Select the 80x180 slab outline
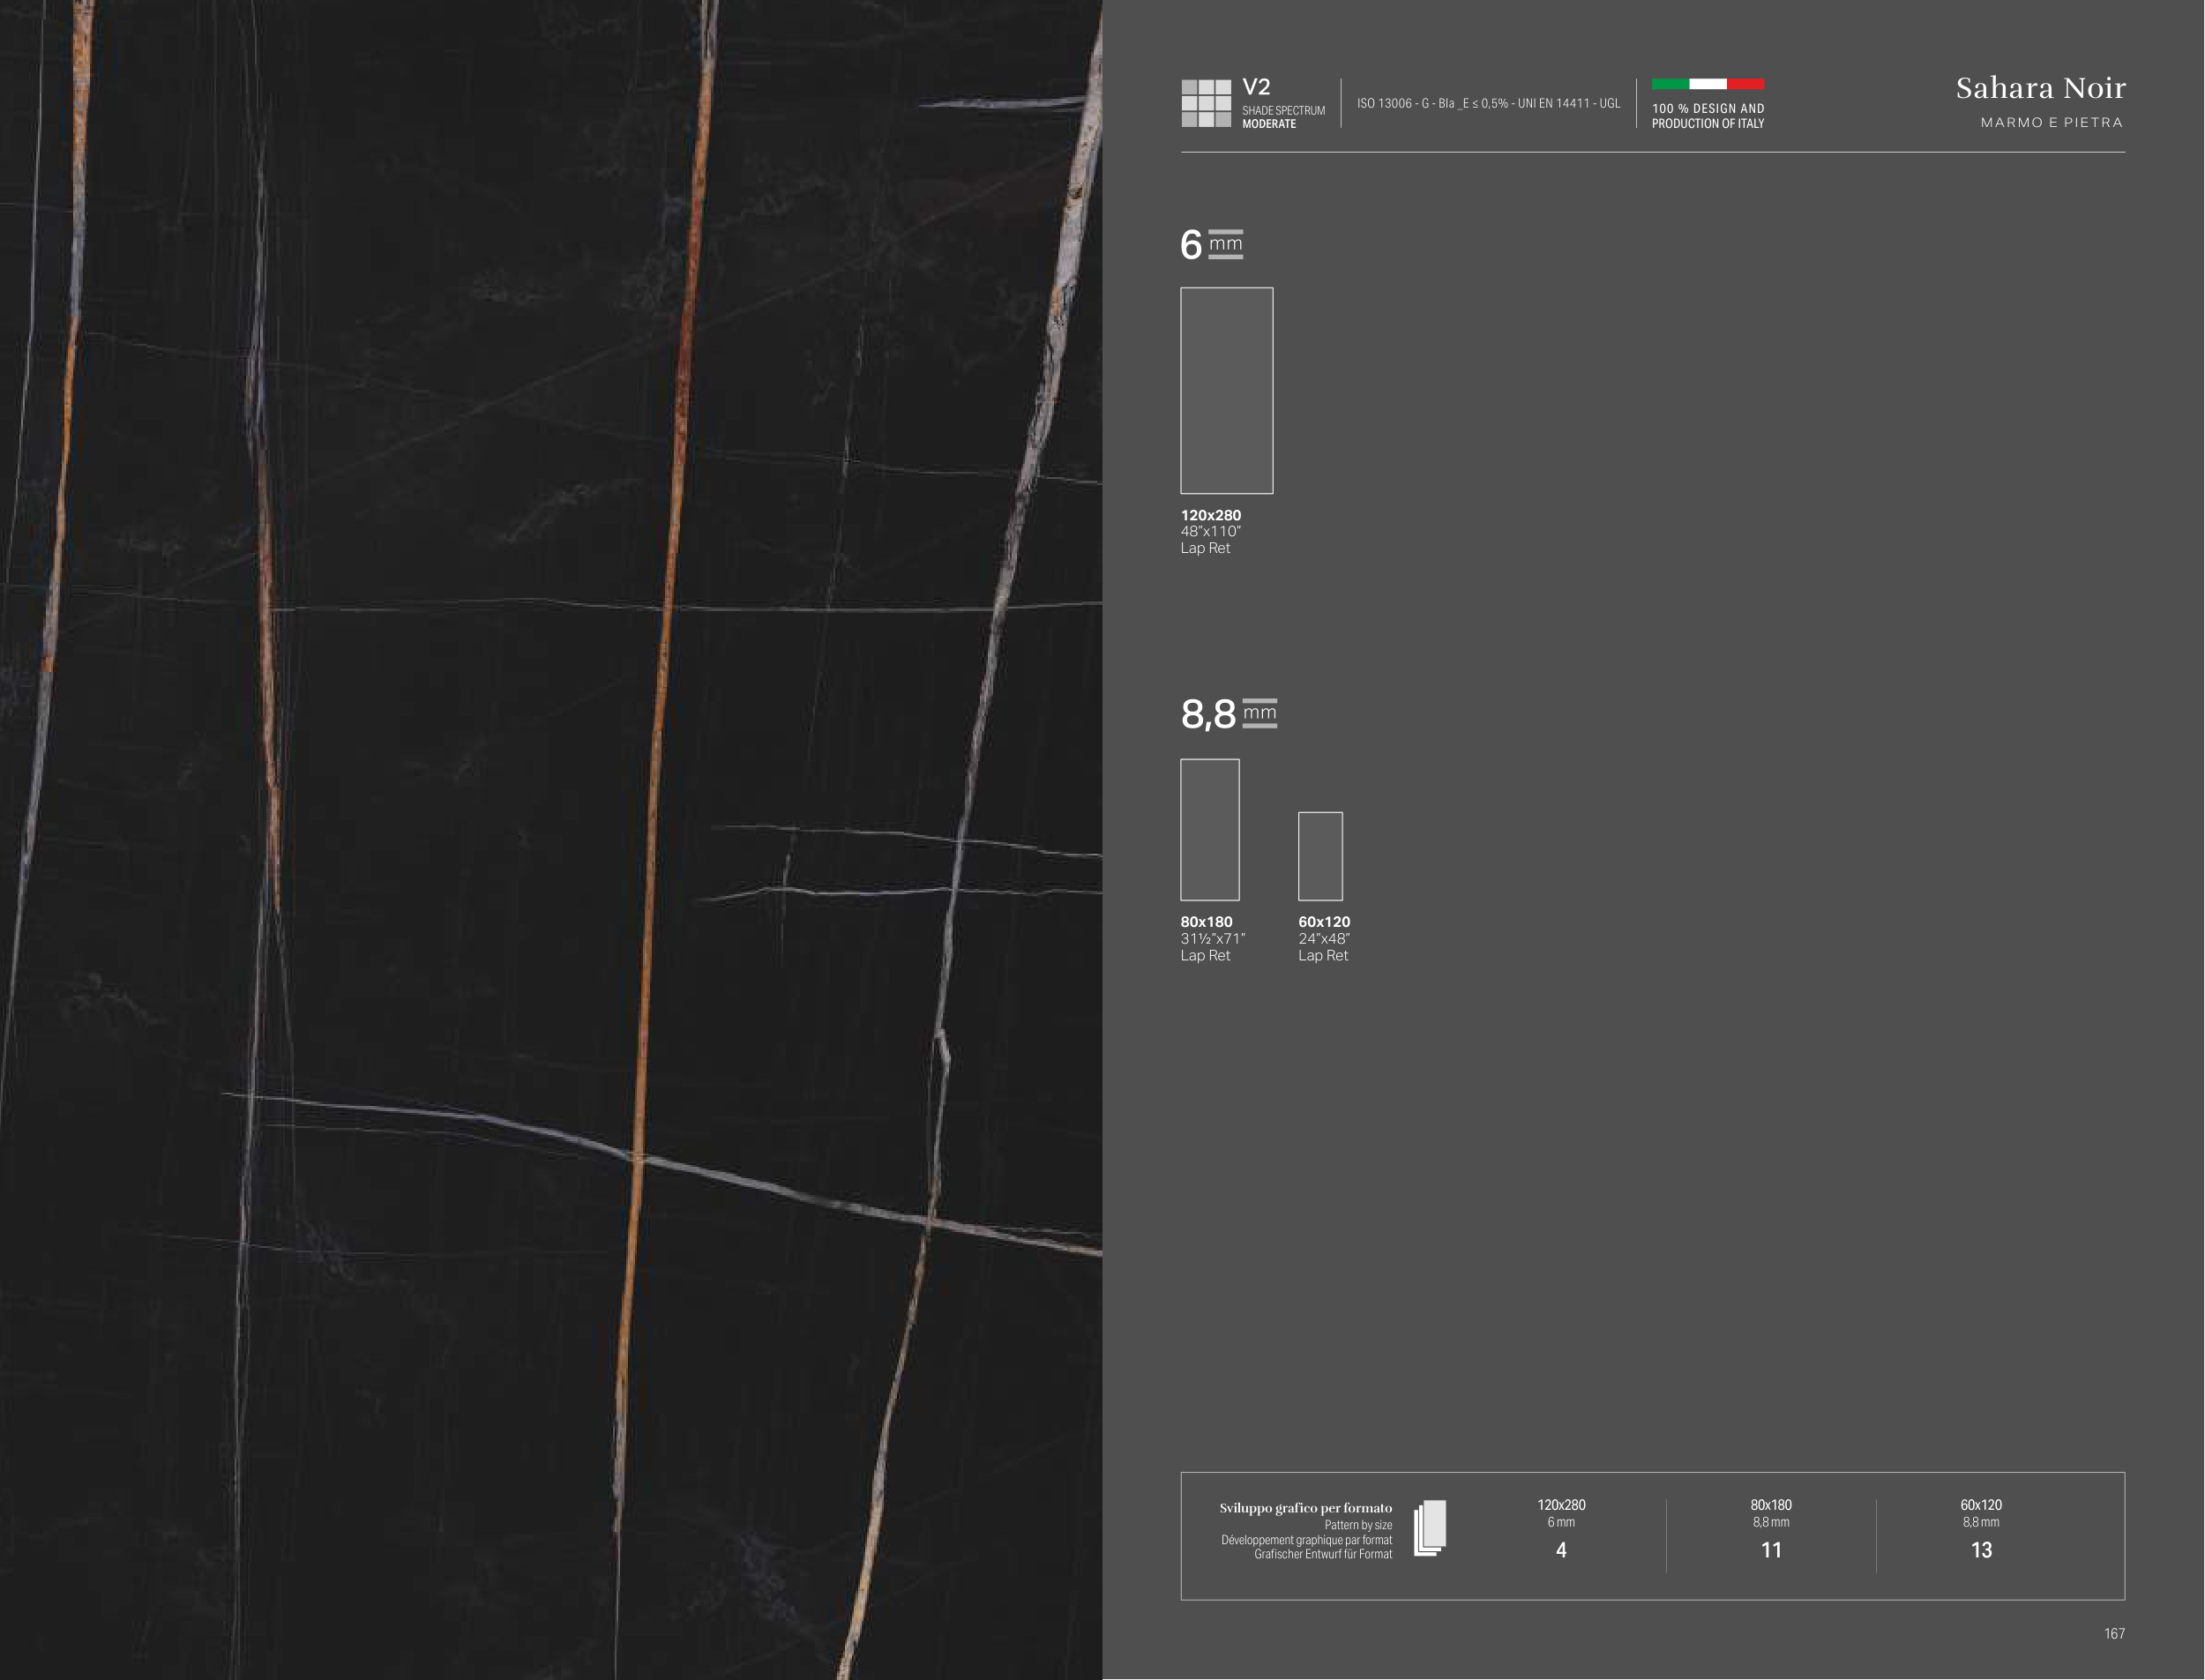The height and width of the screenshot is (1680, 2205). [1209, 829]
